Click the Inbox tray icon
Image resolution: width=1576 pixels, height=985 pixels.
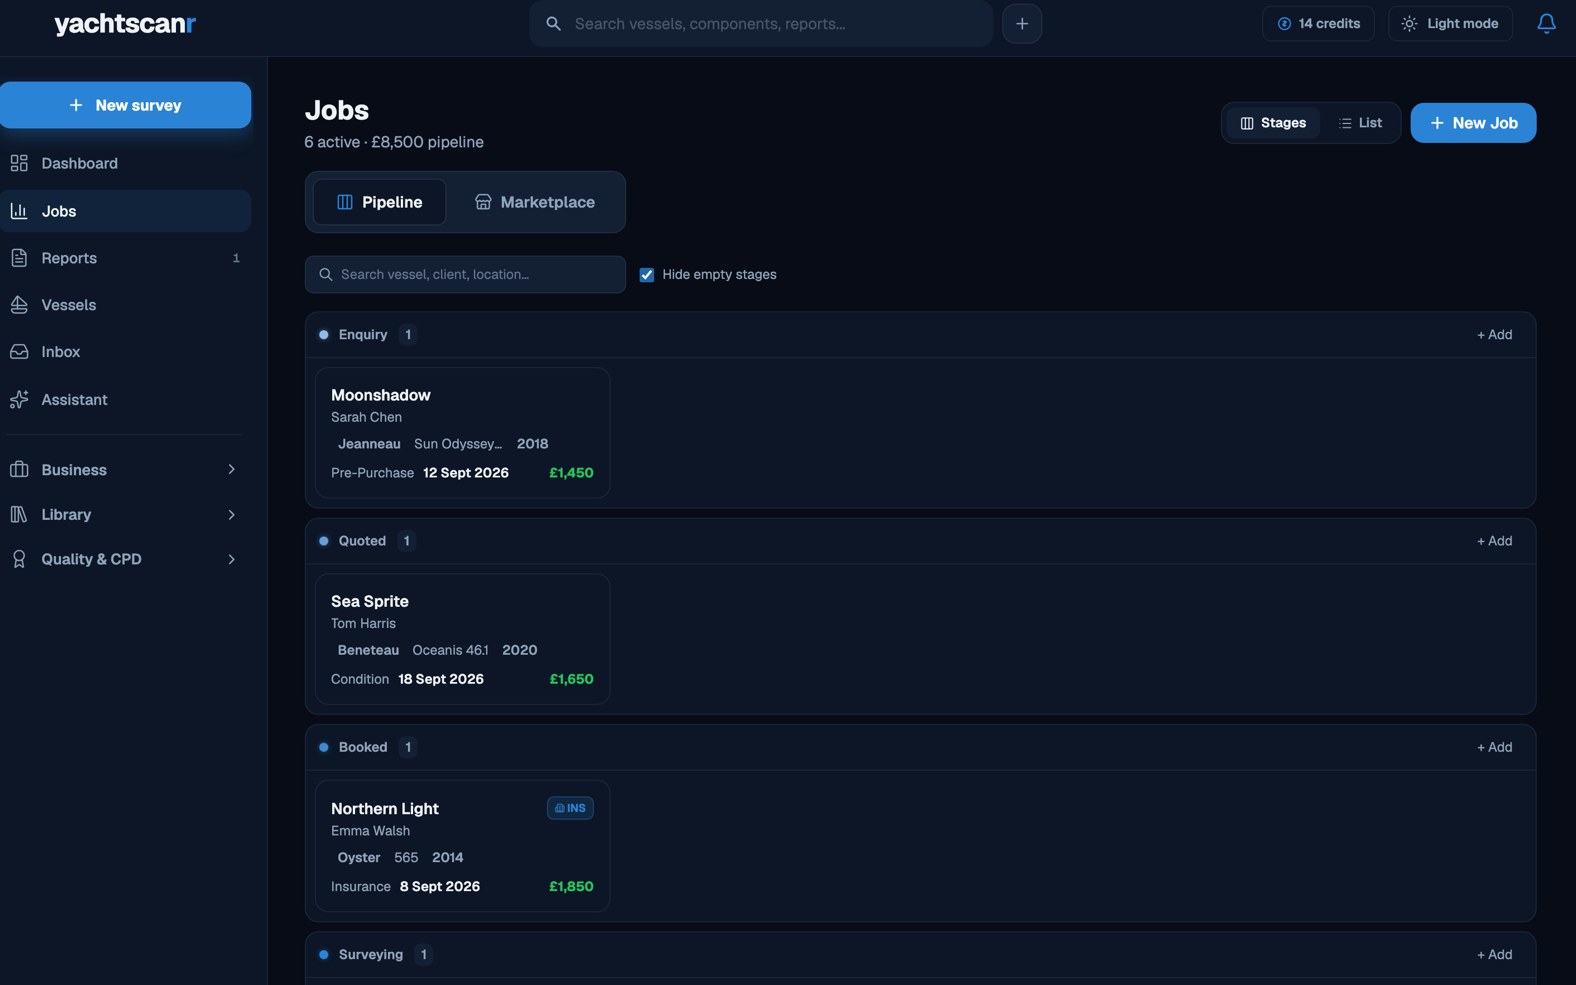(x=19, y=352)
